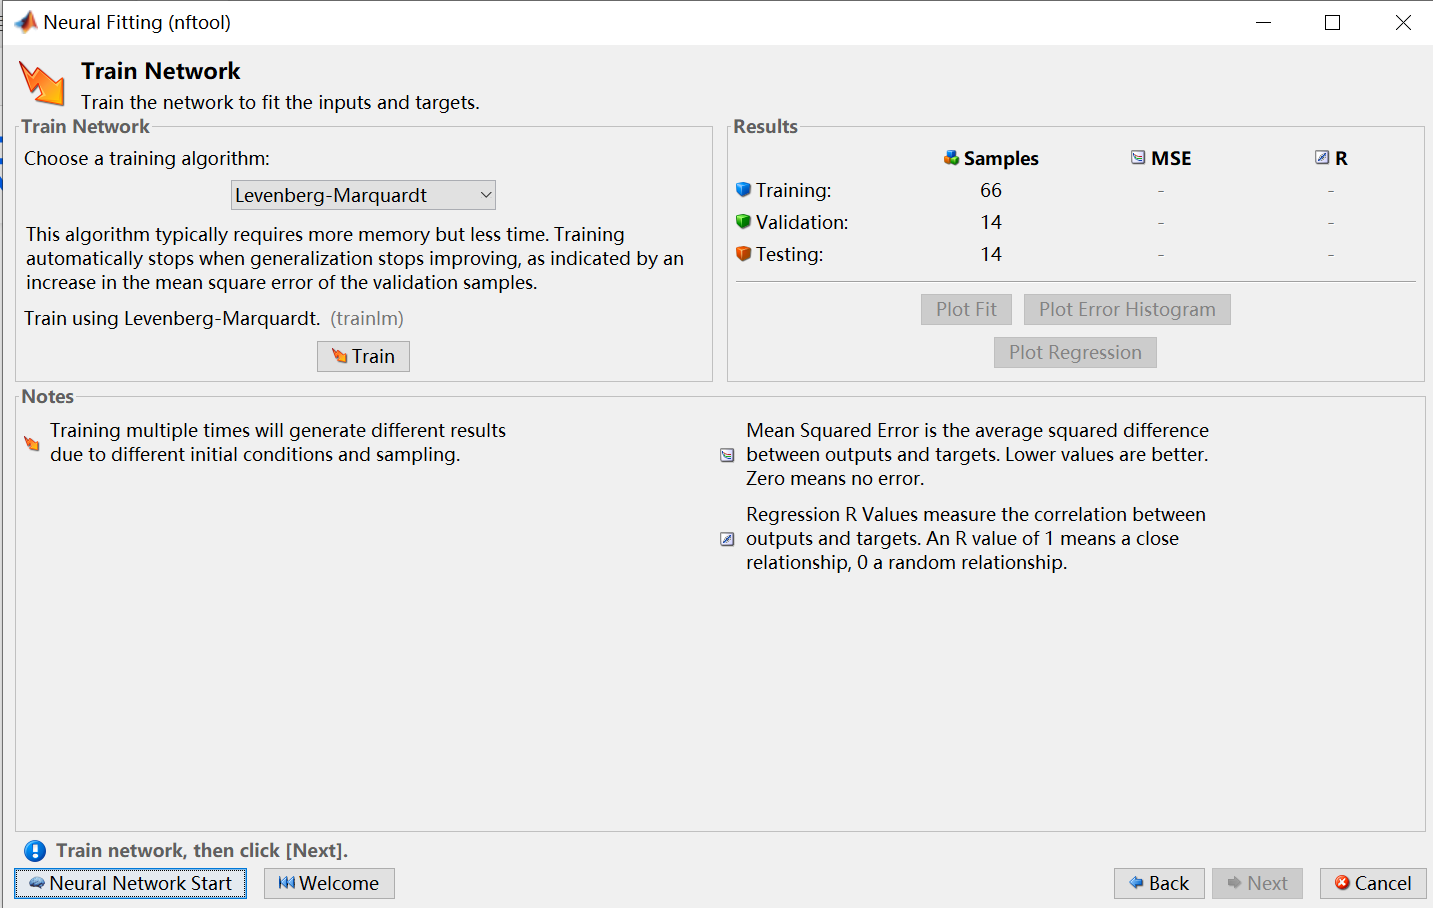Viewport: 1433px width, 908px height.
Task: Click the Plot Regression button
Action: tap(1075, 352)
